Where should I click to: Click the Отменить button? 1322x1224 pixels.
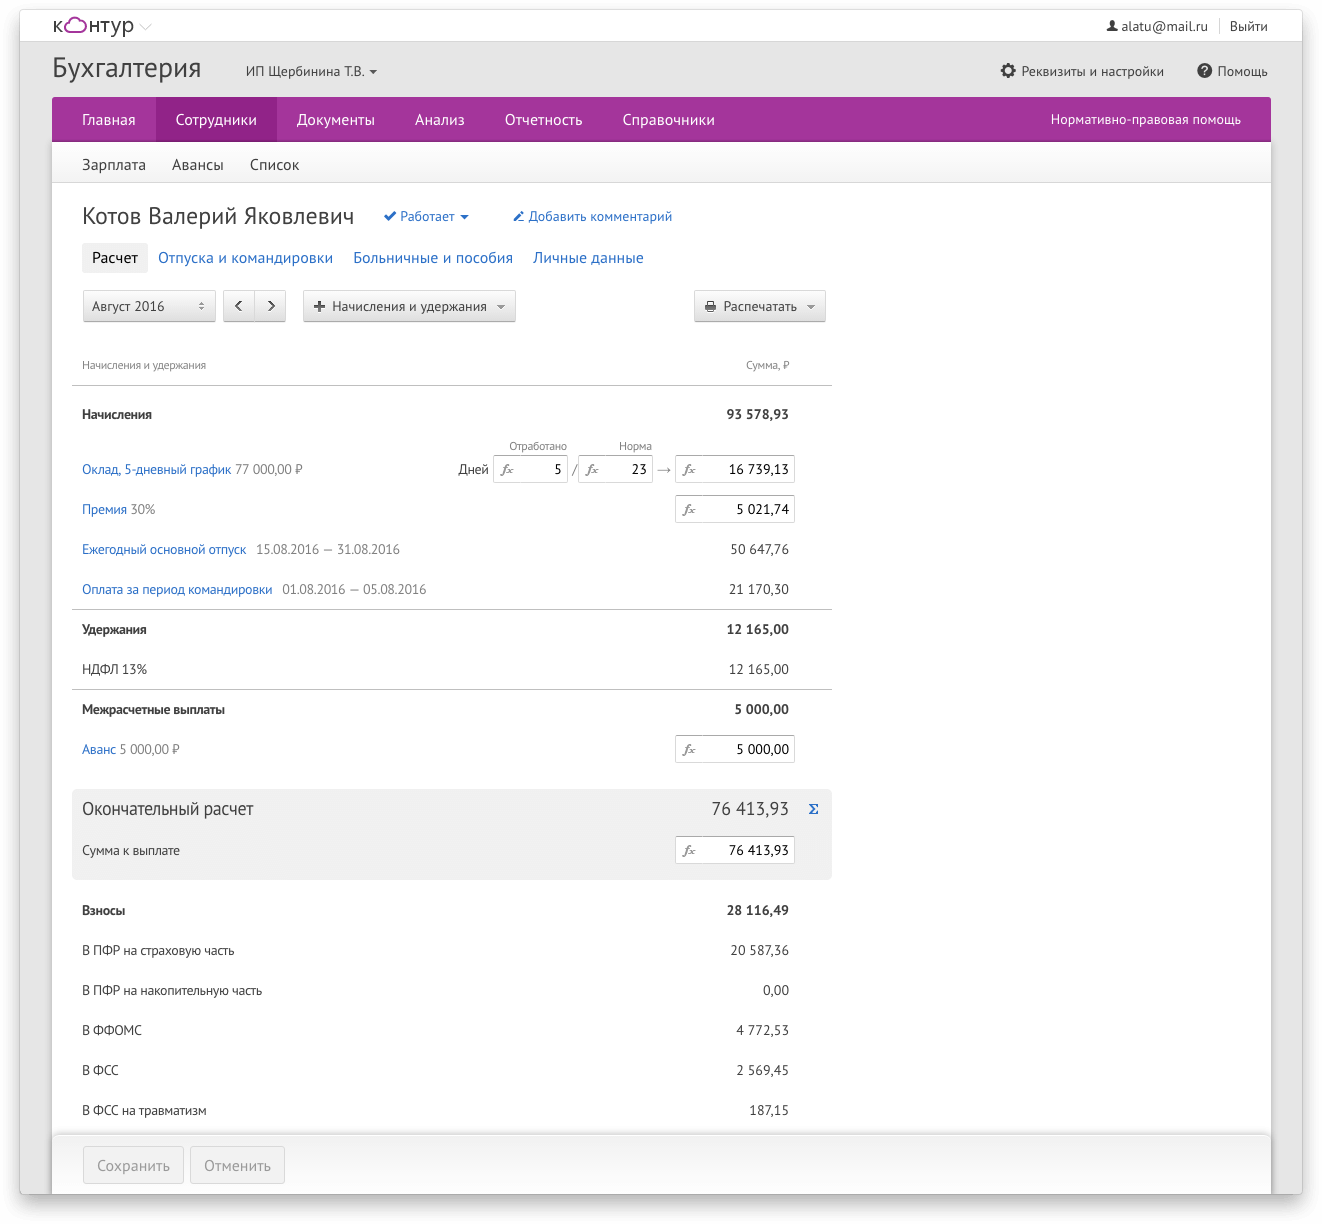click(x=238, y=1165)
